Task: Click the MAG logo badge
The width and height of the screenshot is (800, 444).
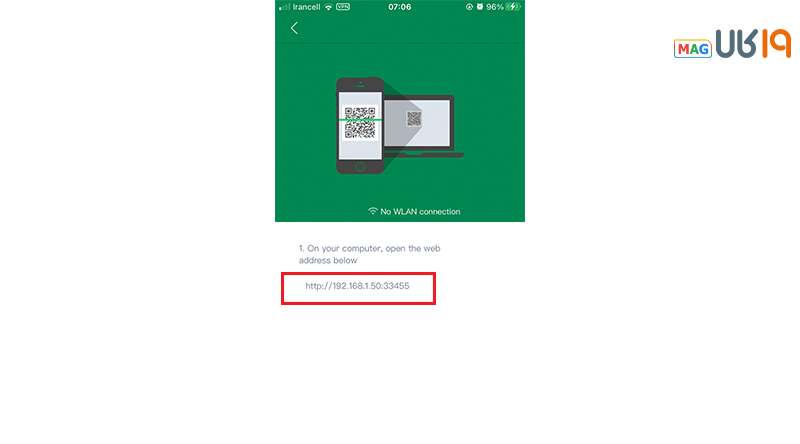Action: [692, 49]
